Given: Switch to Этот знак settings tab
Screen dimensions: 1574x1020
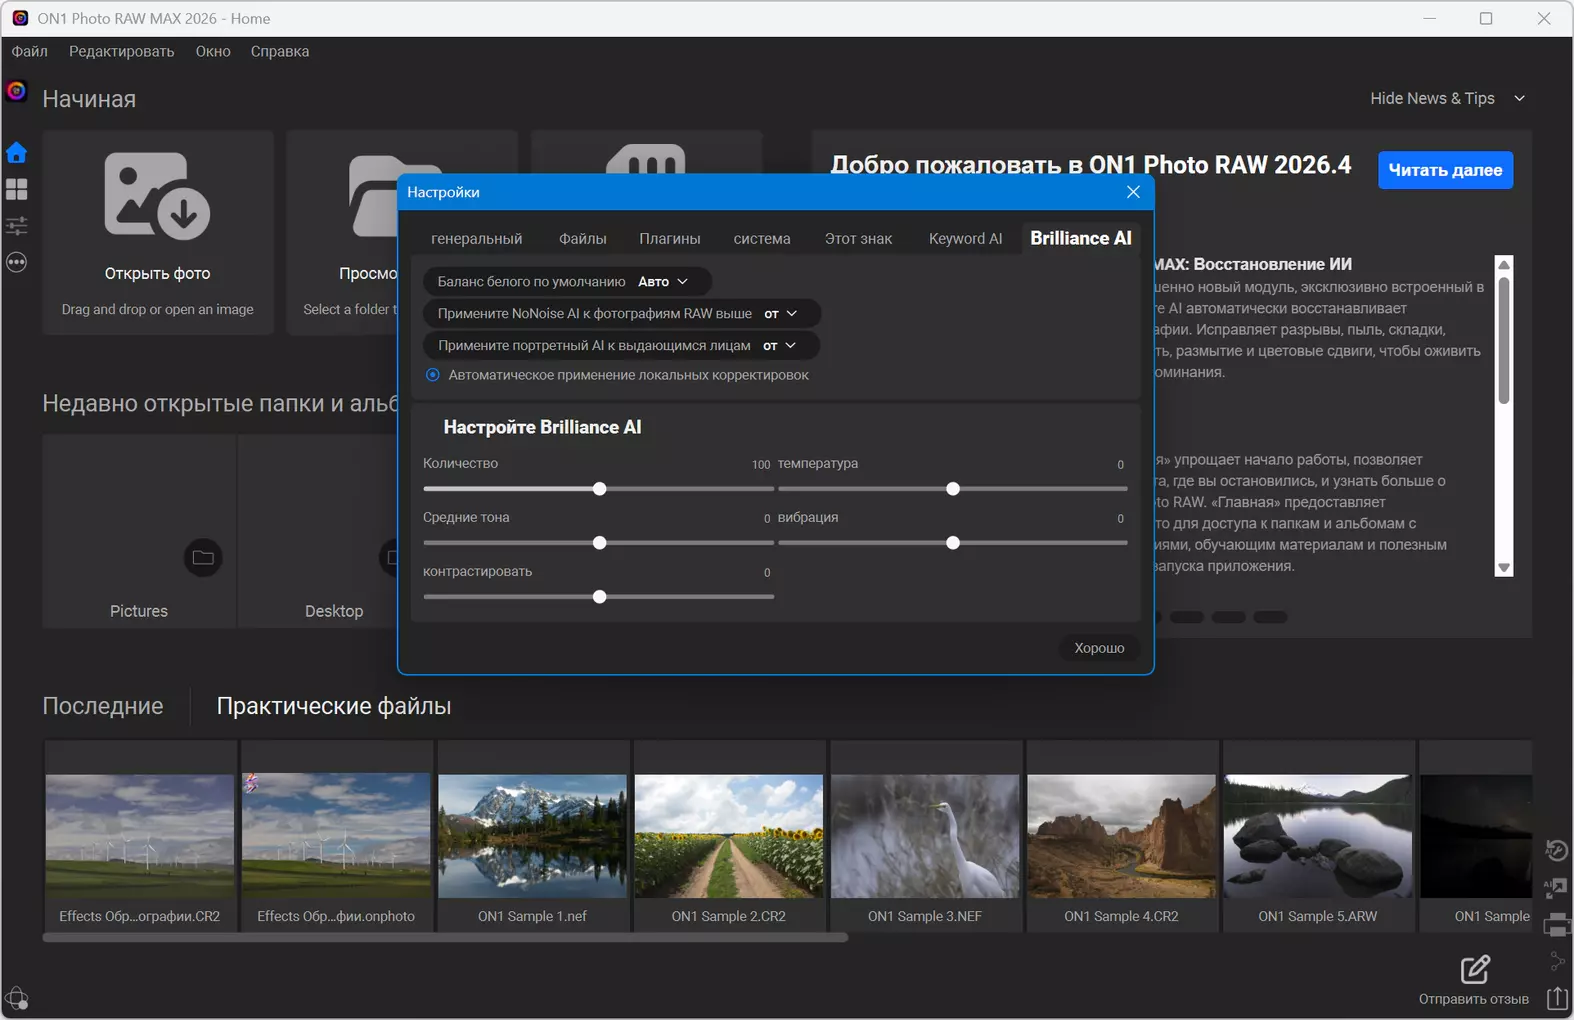Looking at the screenshot, I should click(859, 238).
